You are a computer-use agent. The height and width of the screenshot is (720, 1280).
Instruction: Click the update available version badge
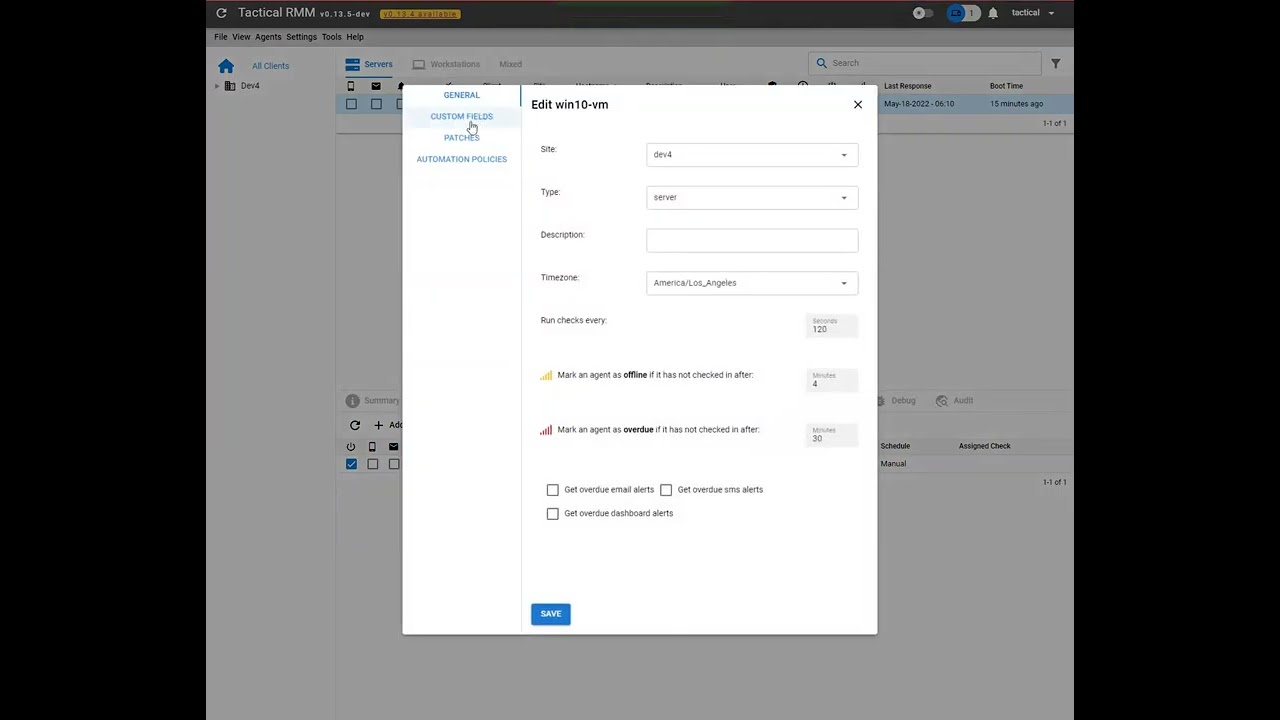[x=420, y=14]
